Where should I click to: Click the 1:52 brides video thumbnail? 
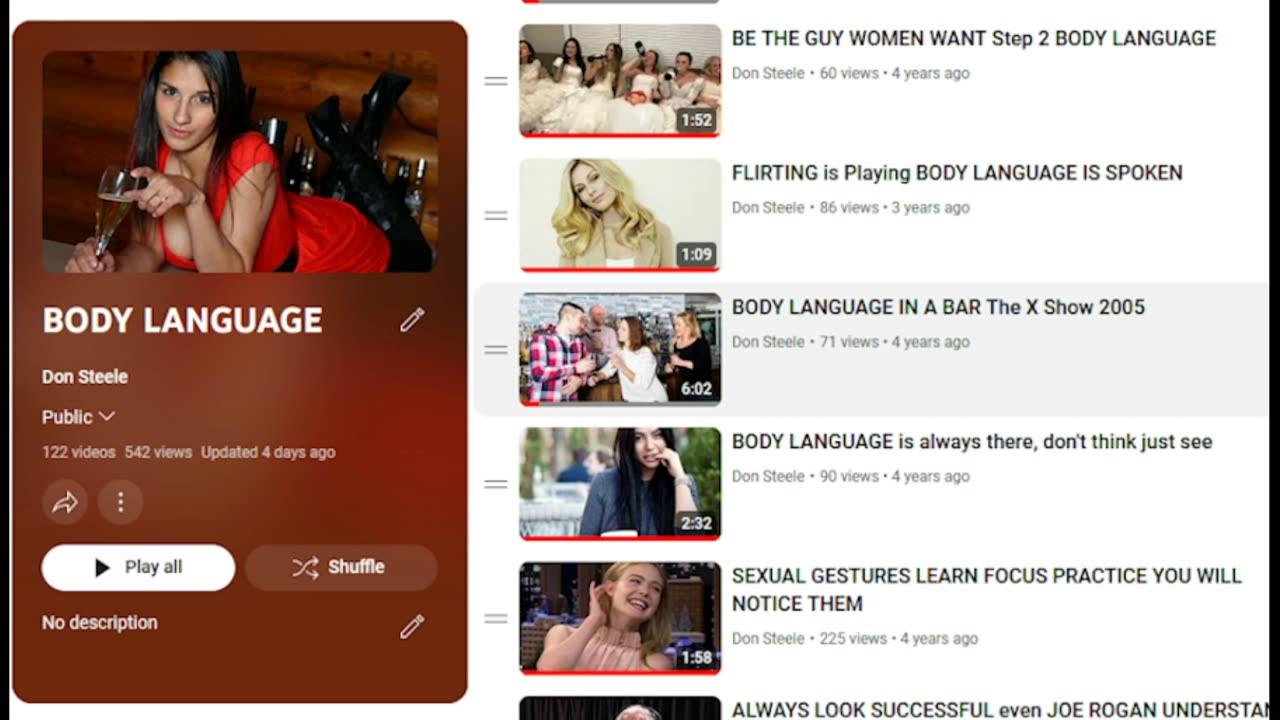[x=620, y=80]
